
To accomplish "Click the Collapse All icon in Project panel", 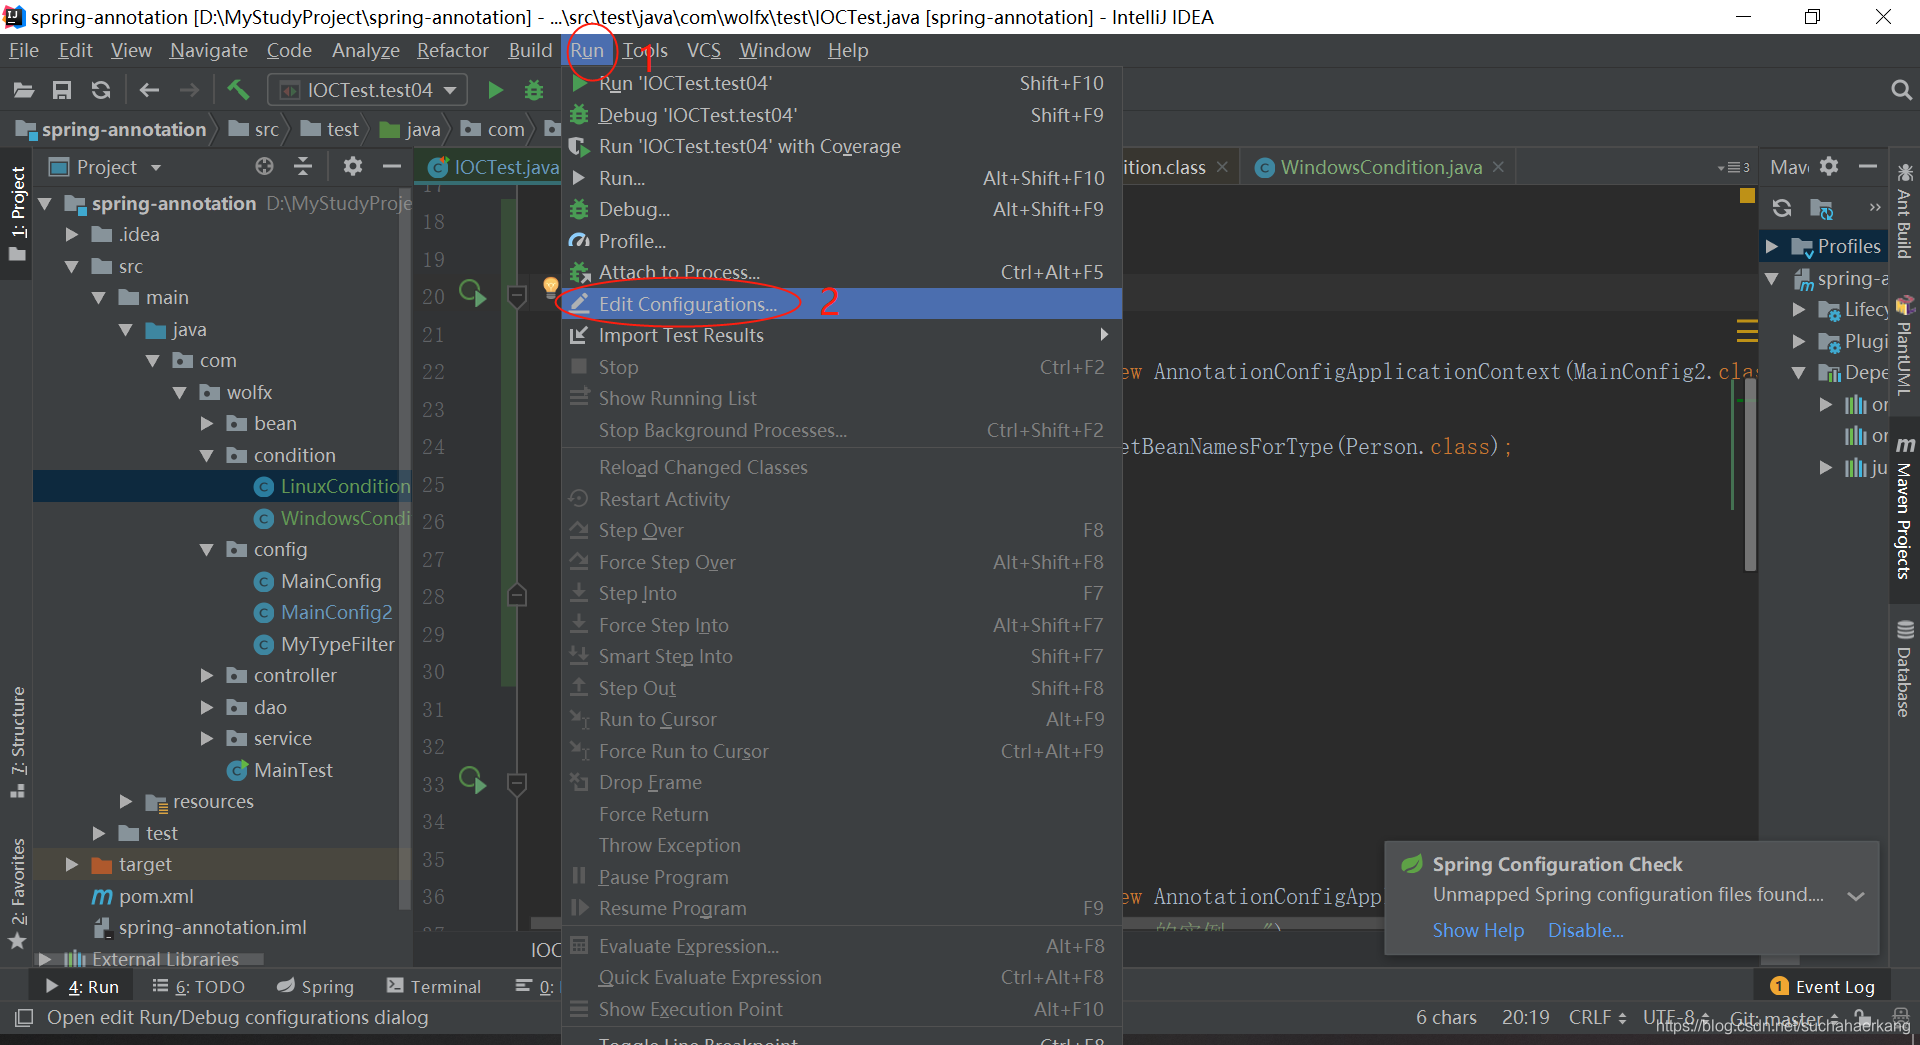I will coord(303,166).
